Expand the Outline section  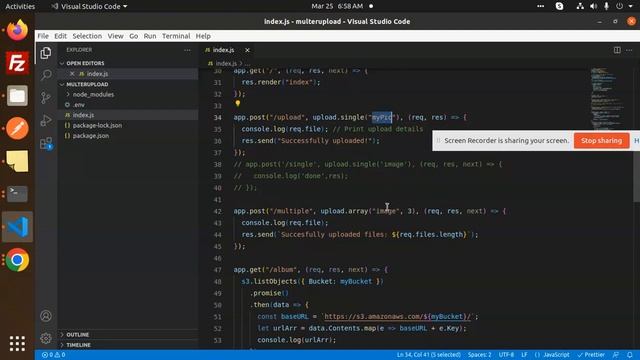pyautogui.click(x=78, y=335)
